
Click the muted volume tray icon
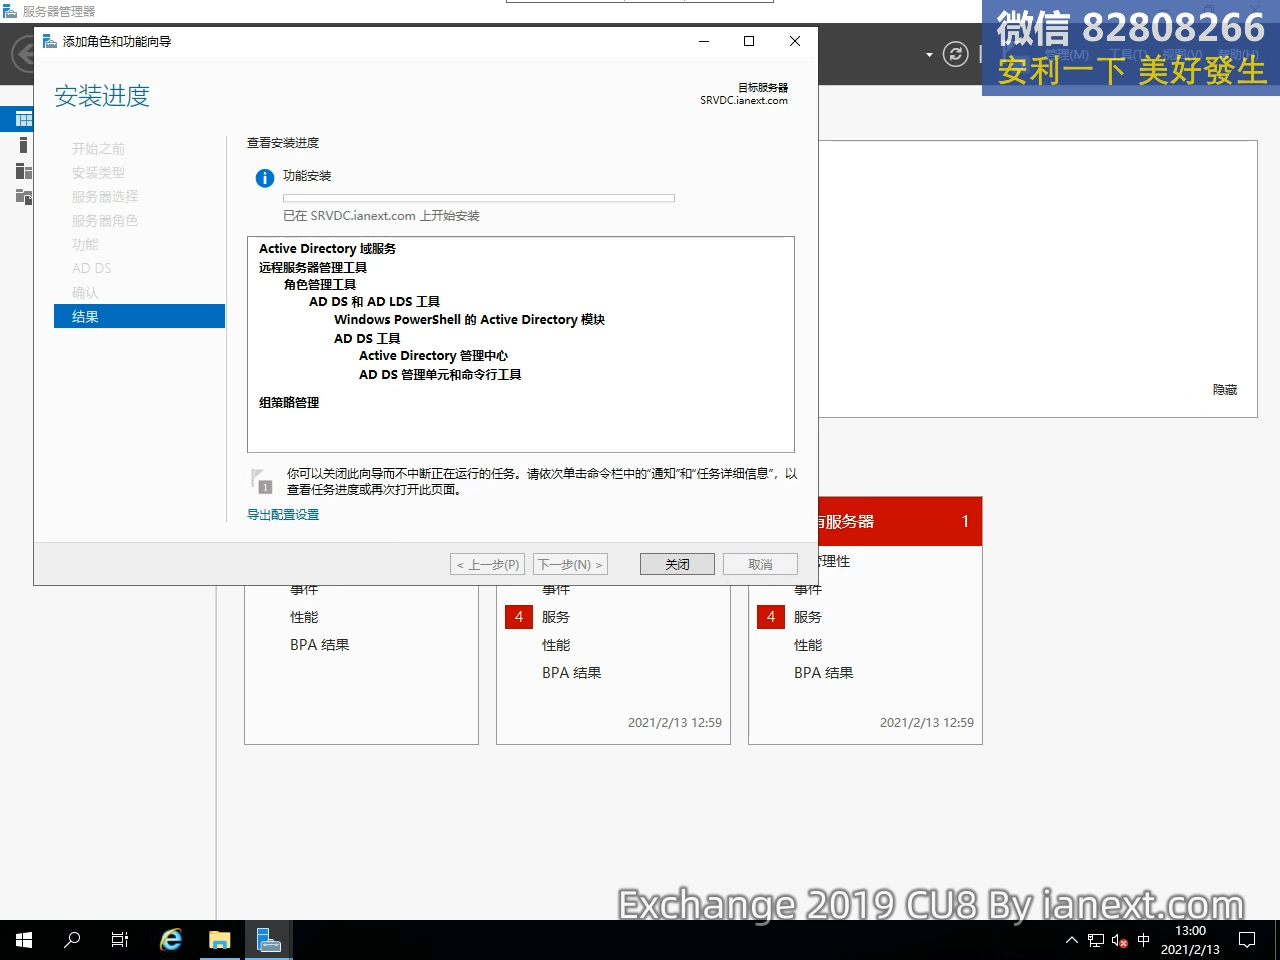[x=1120, y=940]
